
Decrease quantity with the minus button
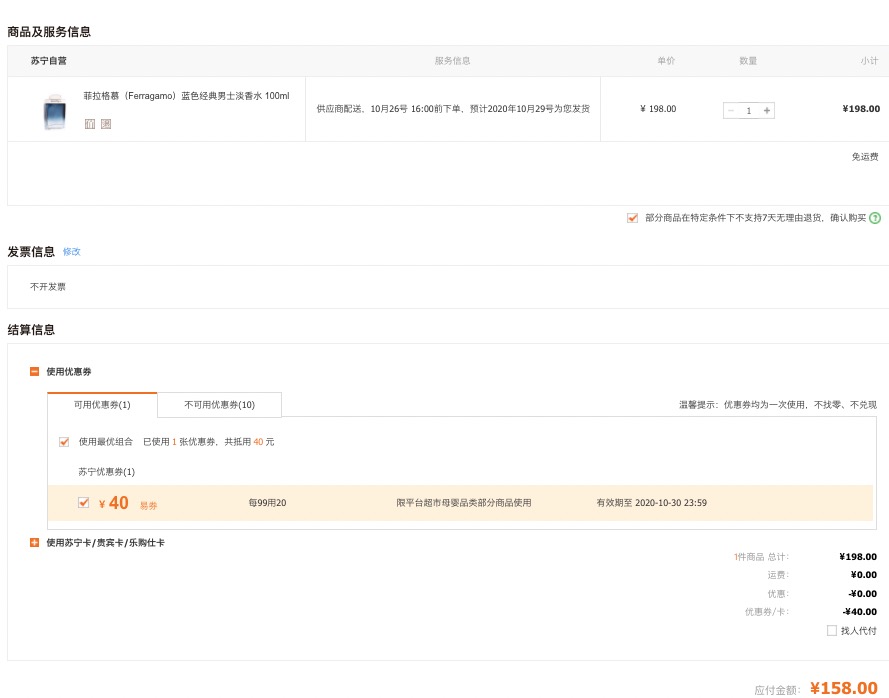731,111
